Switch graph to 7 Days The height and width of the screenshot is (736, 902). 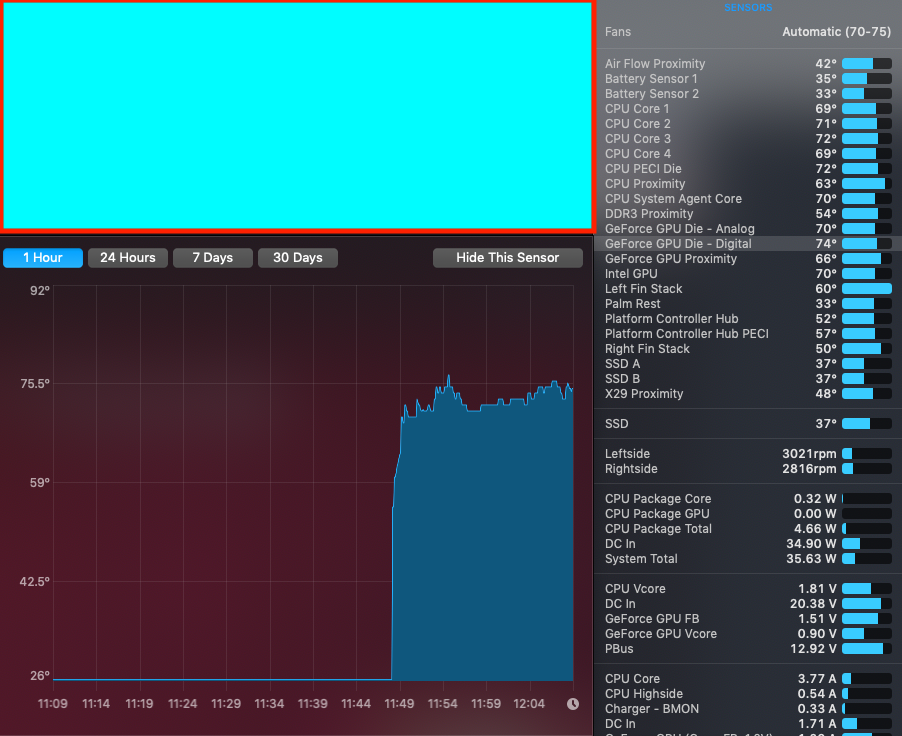pyautogui.click(x=213, y=258)
